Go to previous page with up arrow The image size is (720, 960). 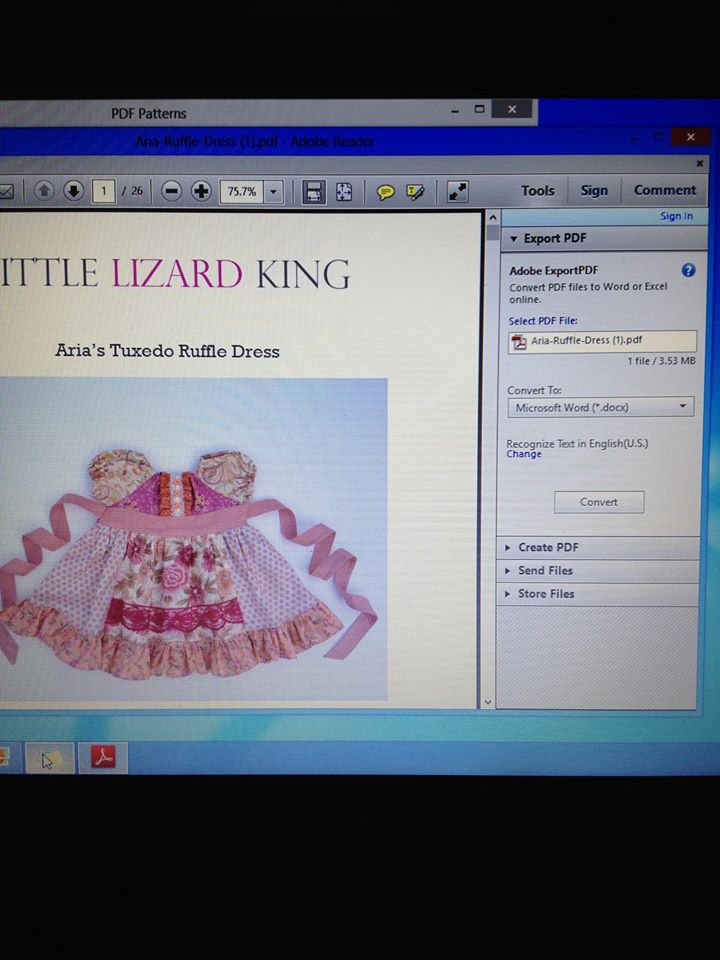[x=43, y=191]
